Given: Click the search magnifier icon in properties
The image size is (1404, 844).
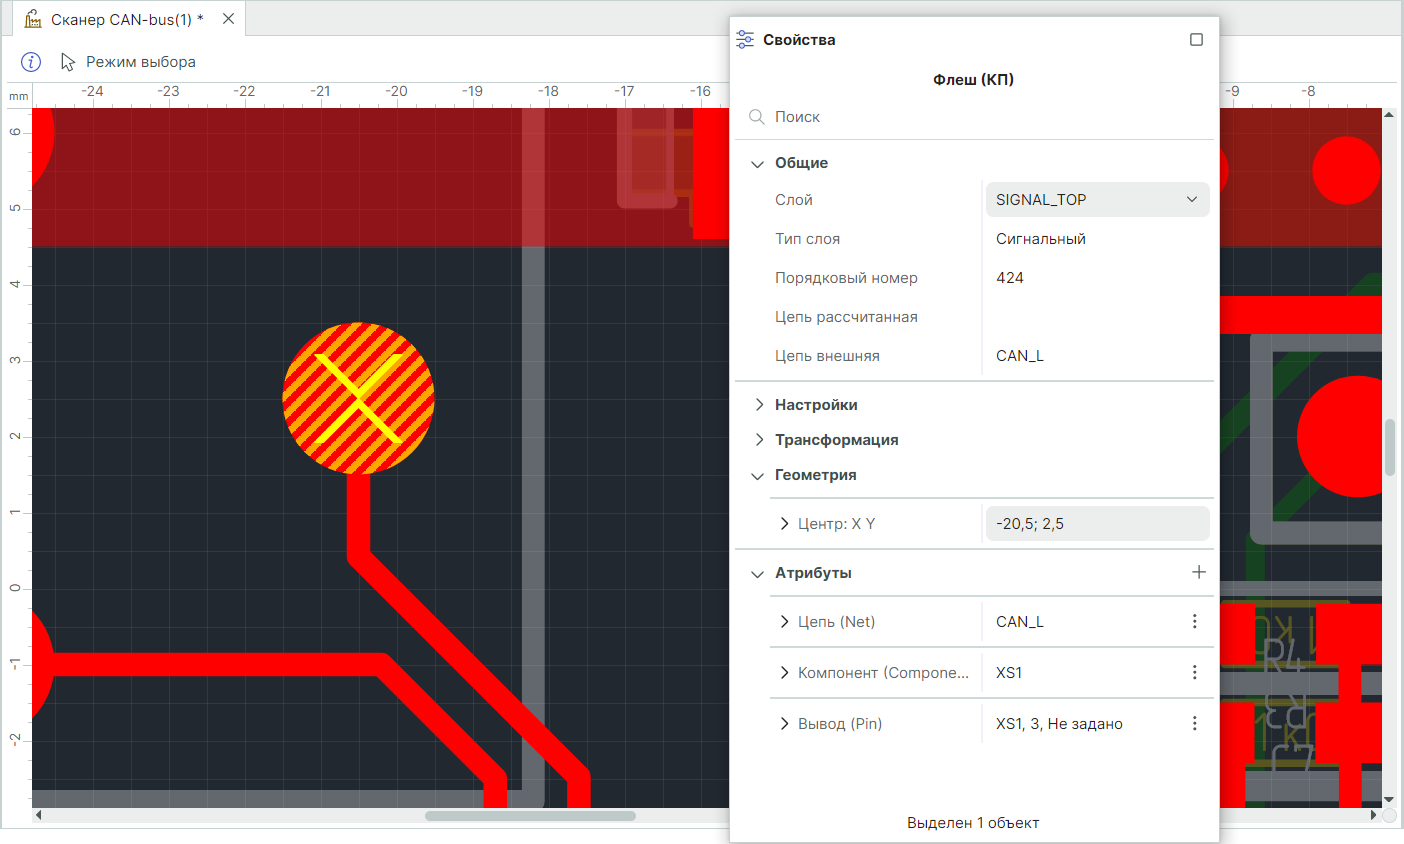Looking at the screenshot, I should pos(757,117).
